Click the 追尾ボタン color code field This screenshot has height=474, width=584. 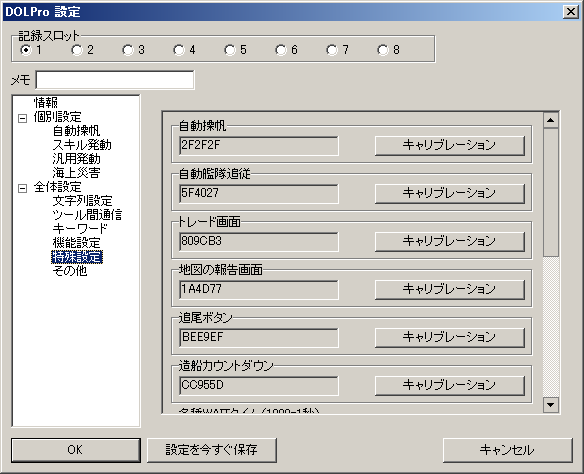coord(259,337)
